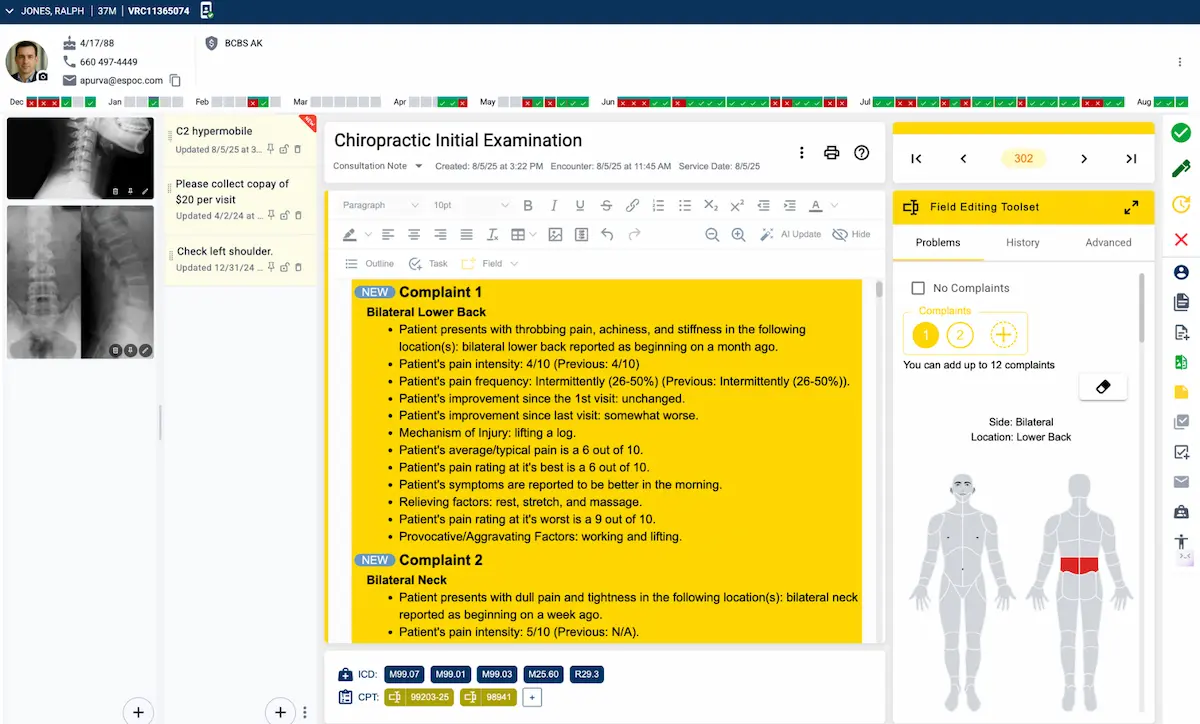The width and height of the screenshot is (1200, 724).
Task: Toggle bold formatting in editor toolbar
Action: pos(528,206)
